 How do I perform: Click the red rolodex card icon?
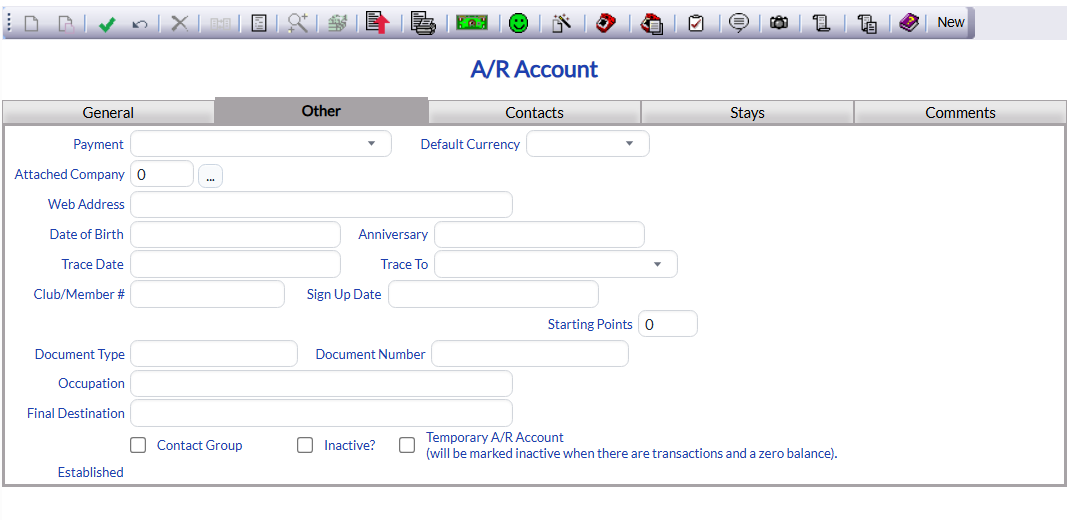tap(606, 24)
